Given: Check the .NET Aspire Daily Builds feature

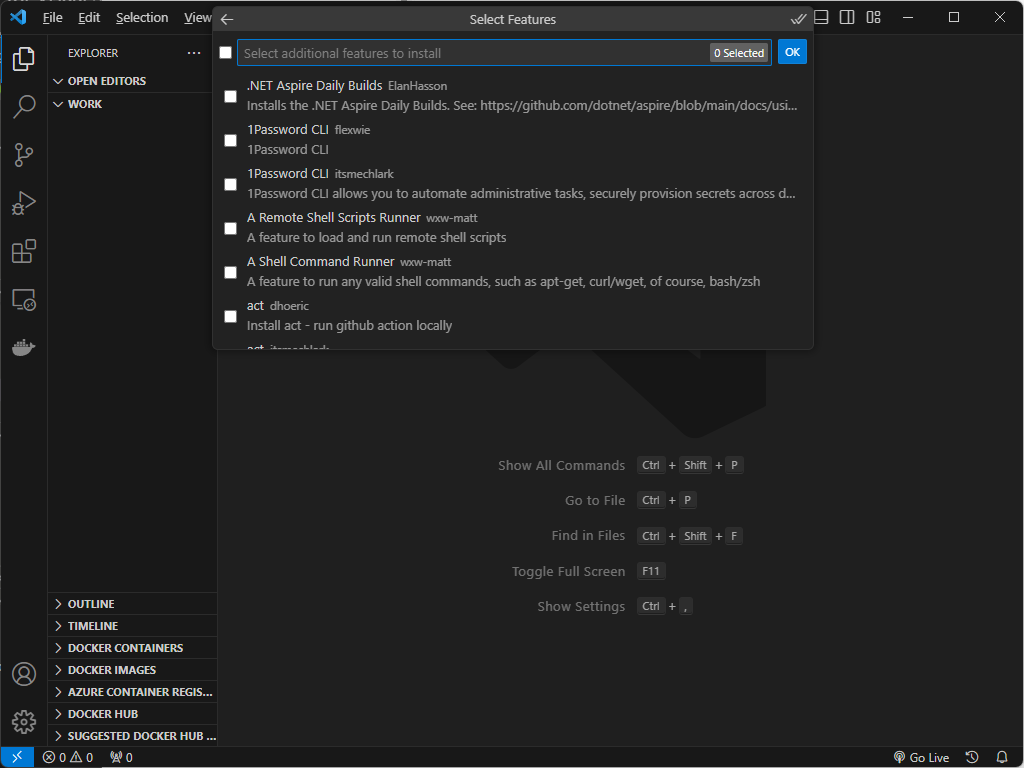Looking at the screenshot, I should 231,96.
